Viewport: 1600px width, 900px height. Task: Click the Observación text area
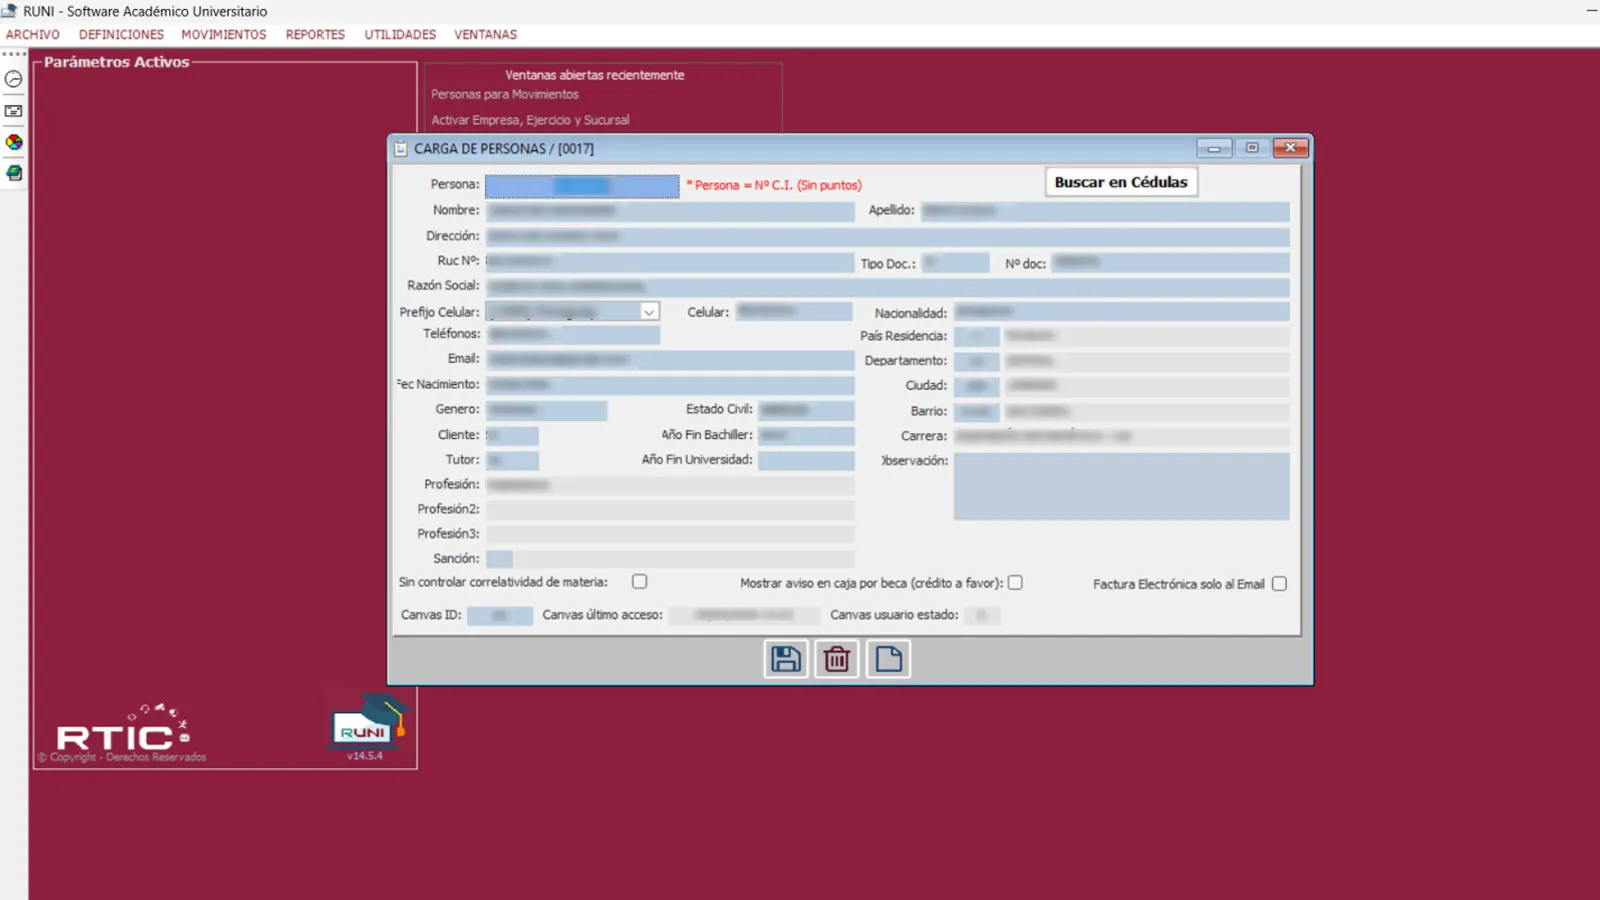(x=1121, y=486)
